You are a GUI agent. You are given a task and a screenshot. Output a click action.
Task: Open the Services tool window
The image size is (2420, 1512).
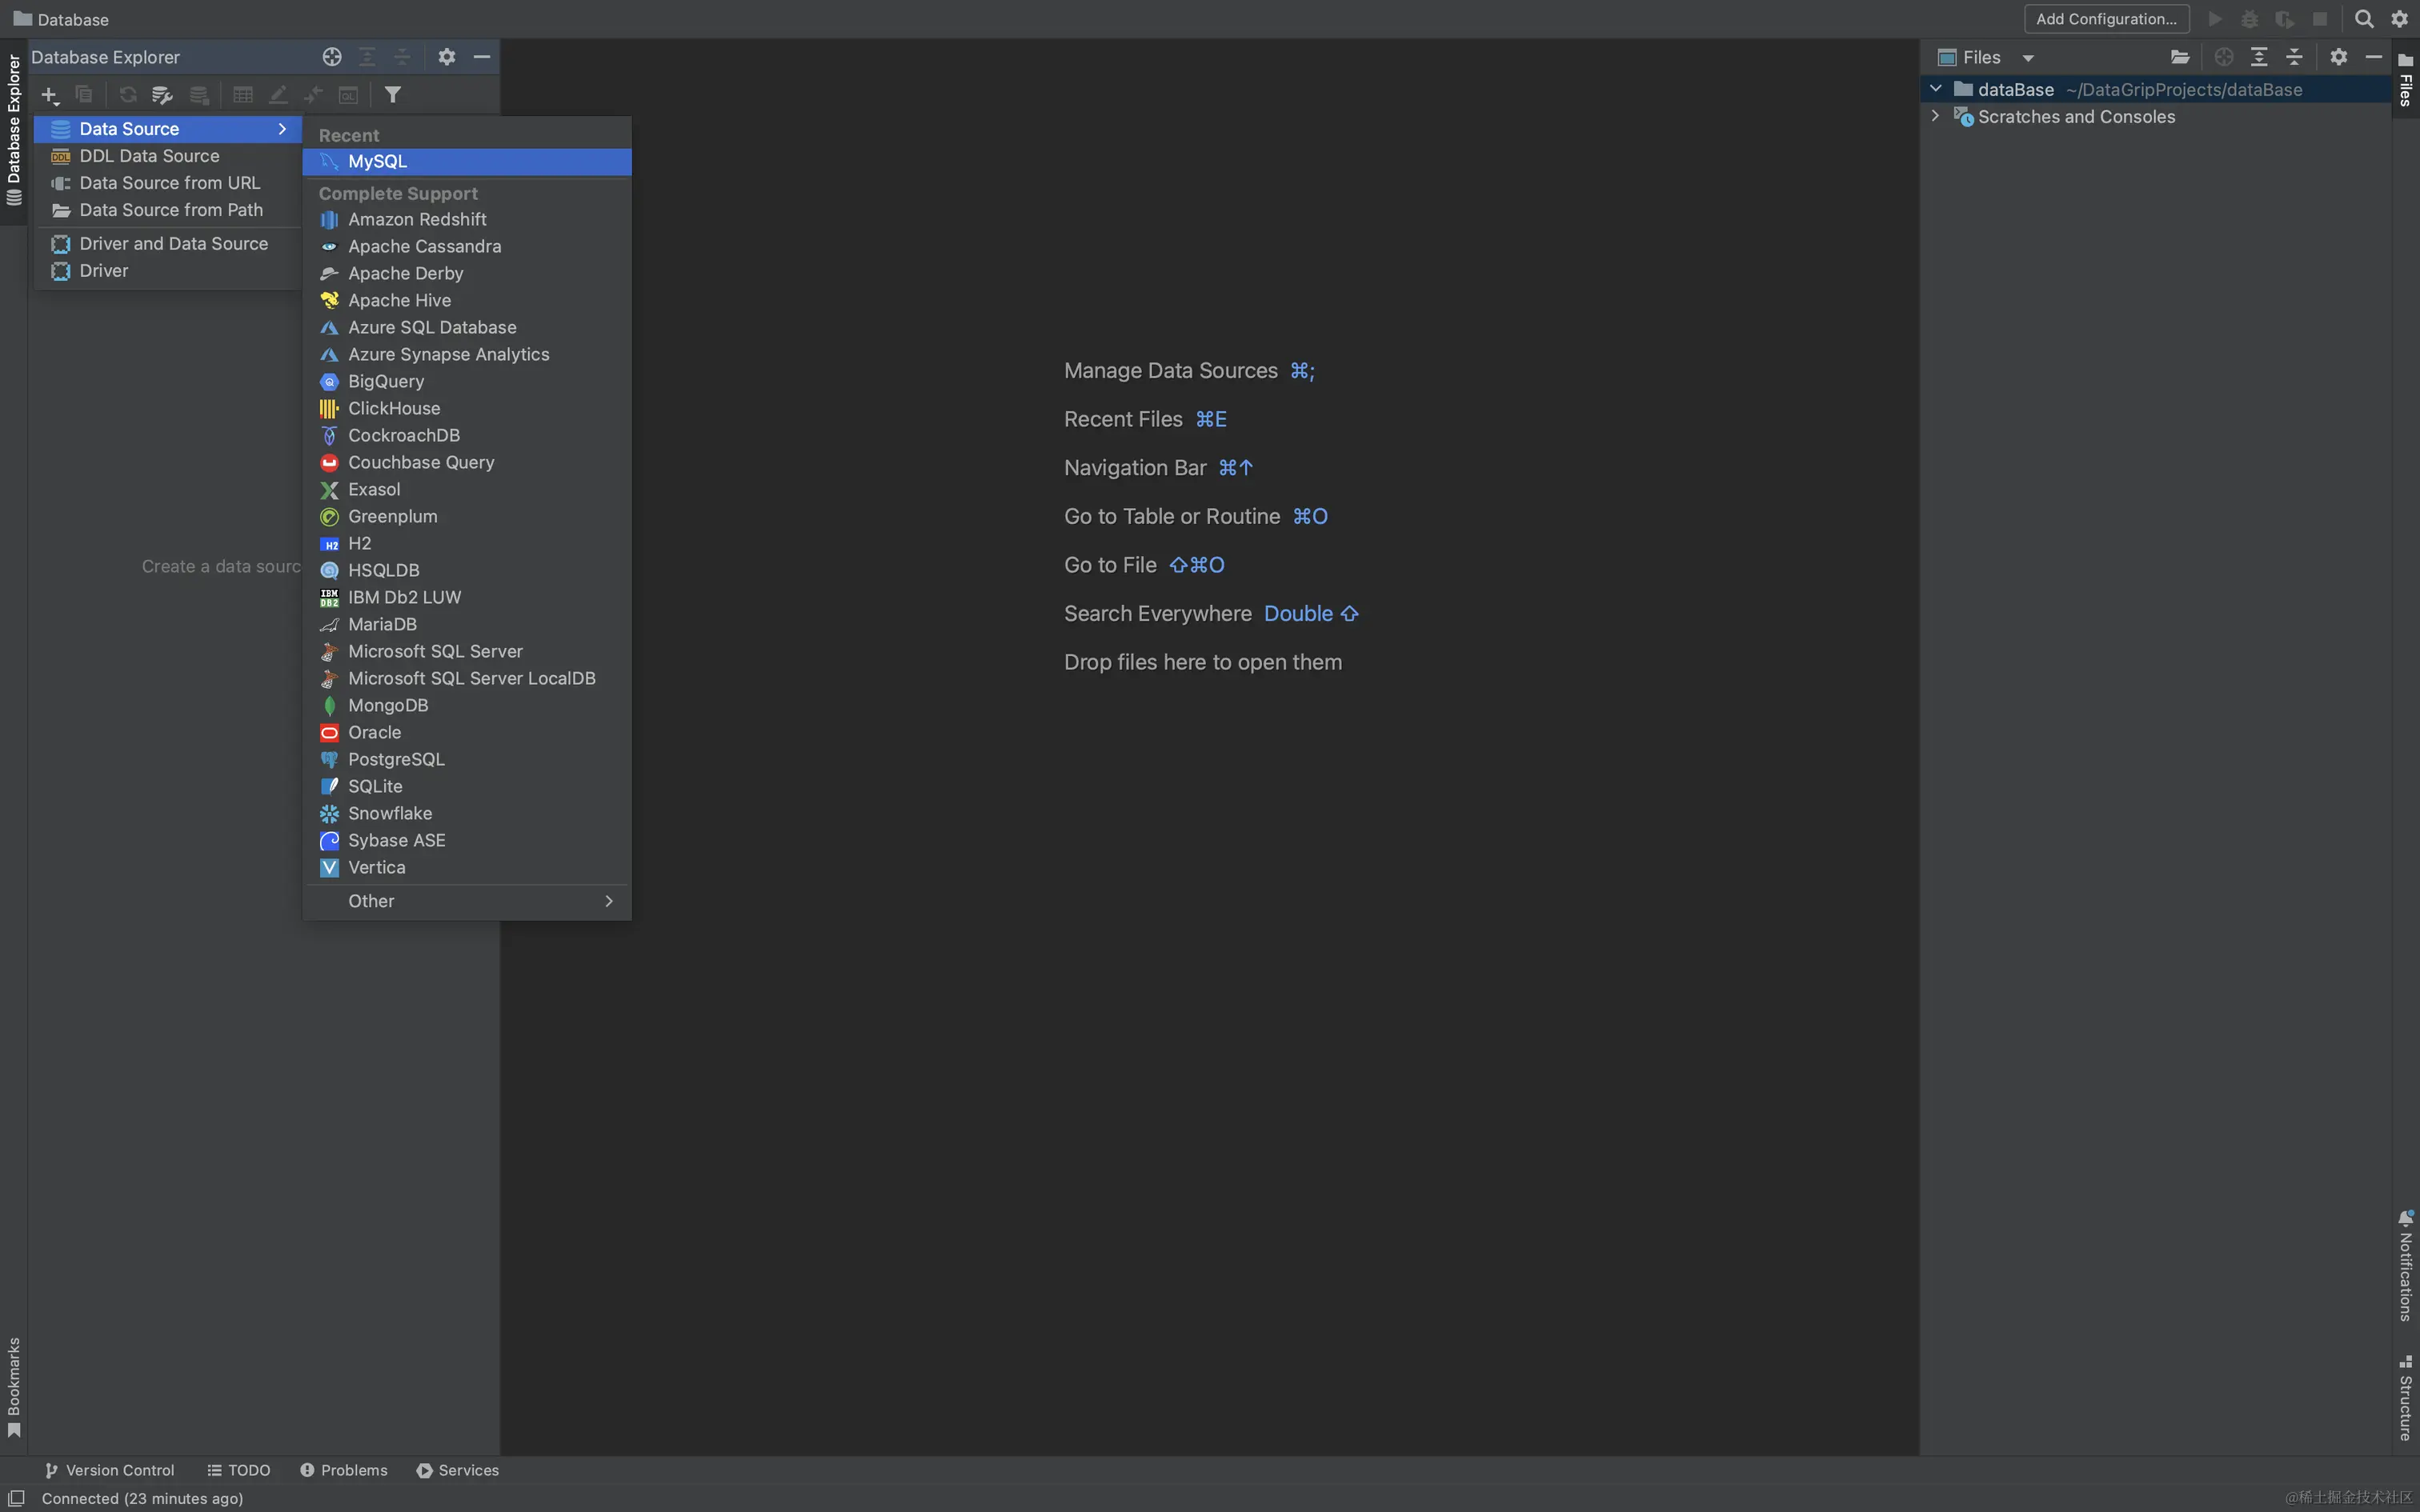458,1470
